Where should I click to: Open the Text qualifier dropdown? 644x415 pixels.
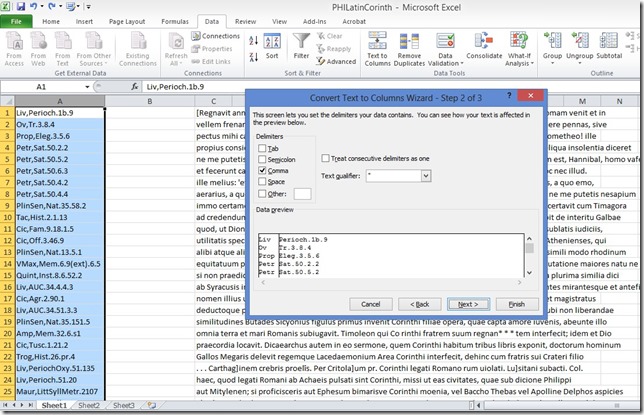click(x=427, y=175)
